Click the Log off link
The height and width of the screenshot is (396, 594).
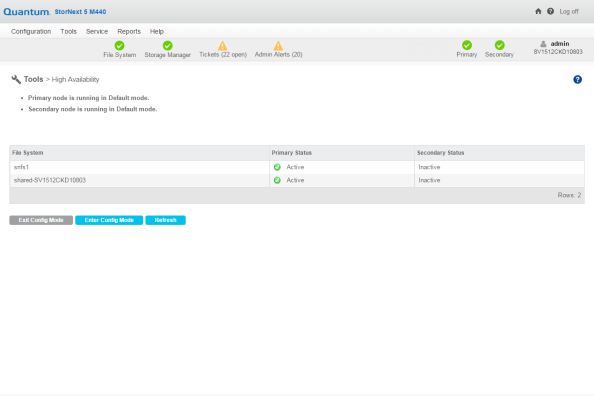coord(569,12)
